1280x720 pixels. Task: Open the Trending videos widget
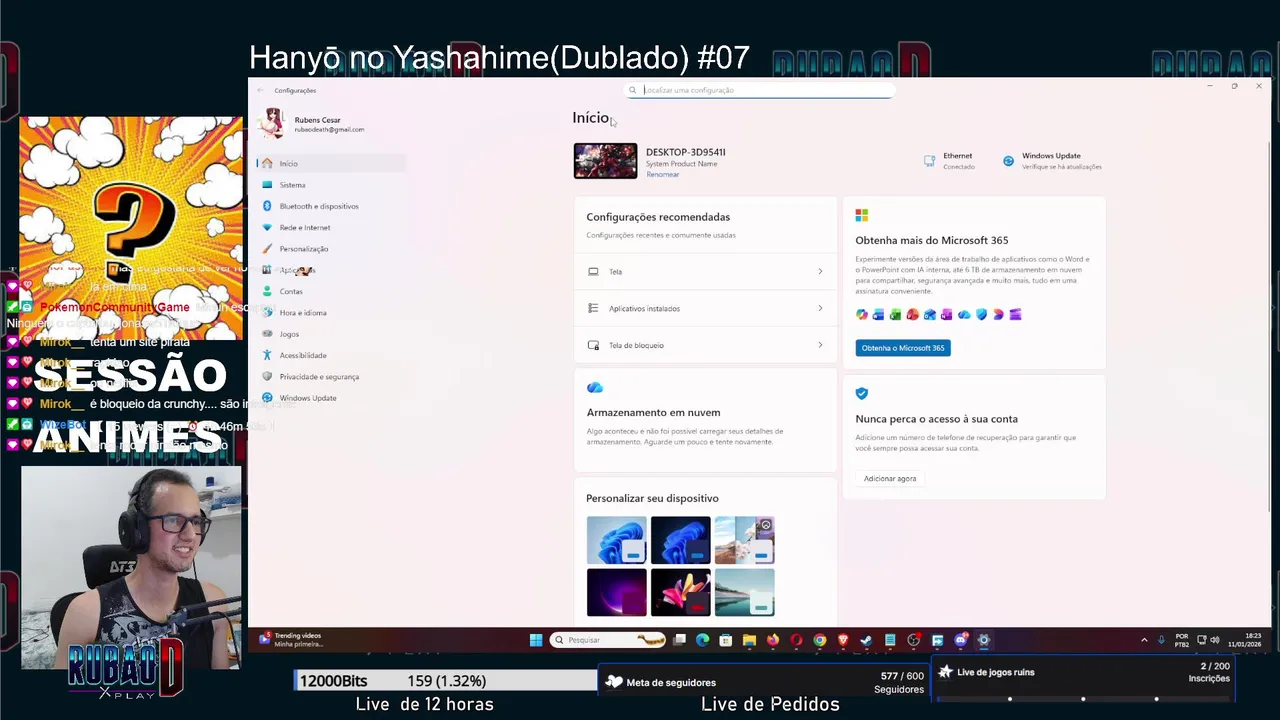(292, 640)
